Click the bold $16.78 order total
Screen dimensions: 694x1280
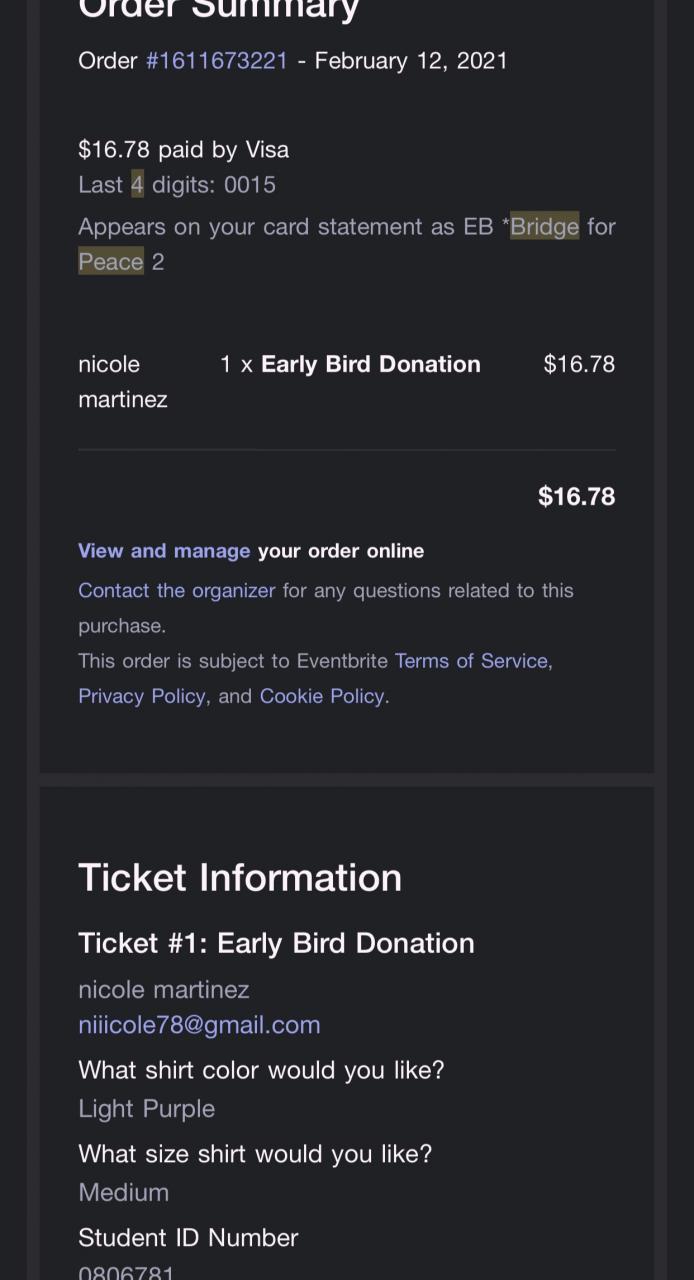[576, 497]
